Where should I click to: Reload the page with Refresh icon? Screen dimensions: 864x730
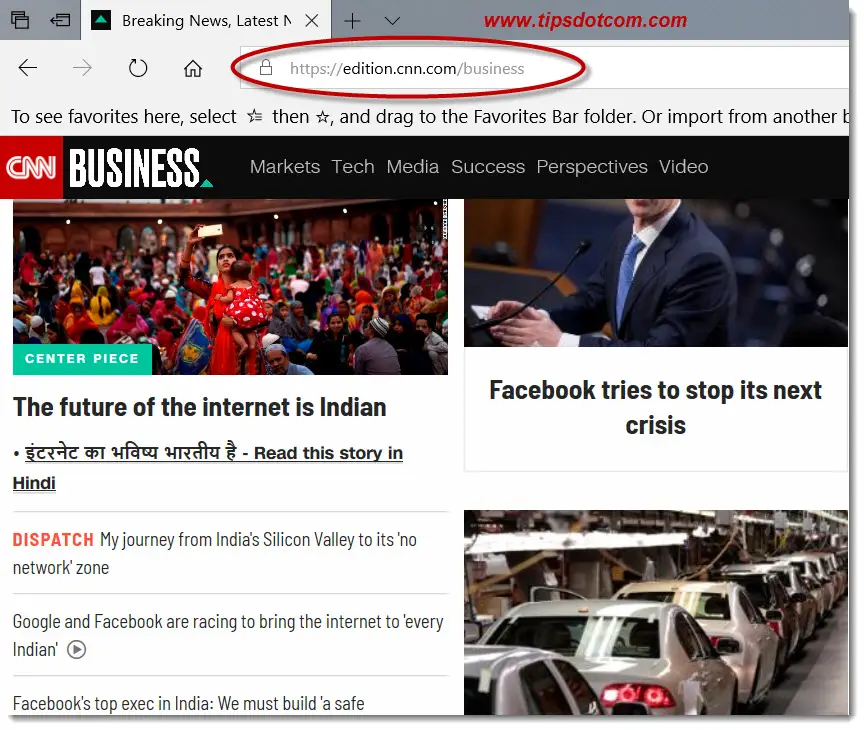[138, 68]
